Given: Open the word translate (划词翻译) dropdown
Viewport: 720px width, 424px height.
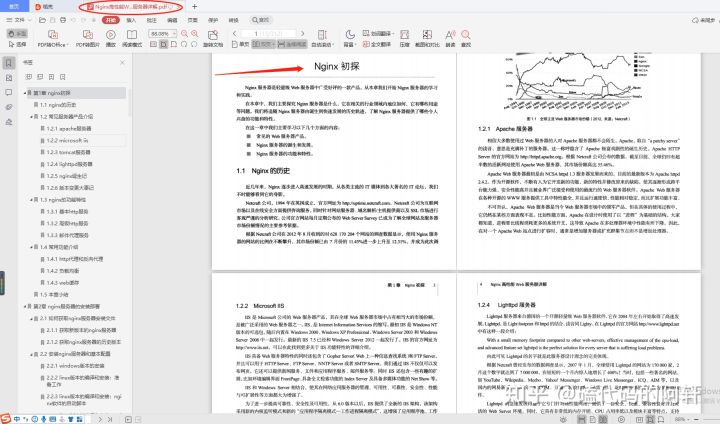Looking at the screenshot, I should [x=378, y=34].
